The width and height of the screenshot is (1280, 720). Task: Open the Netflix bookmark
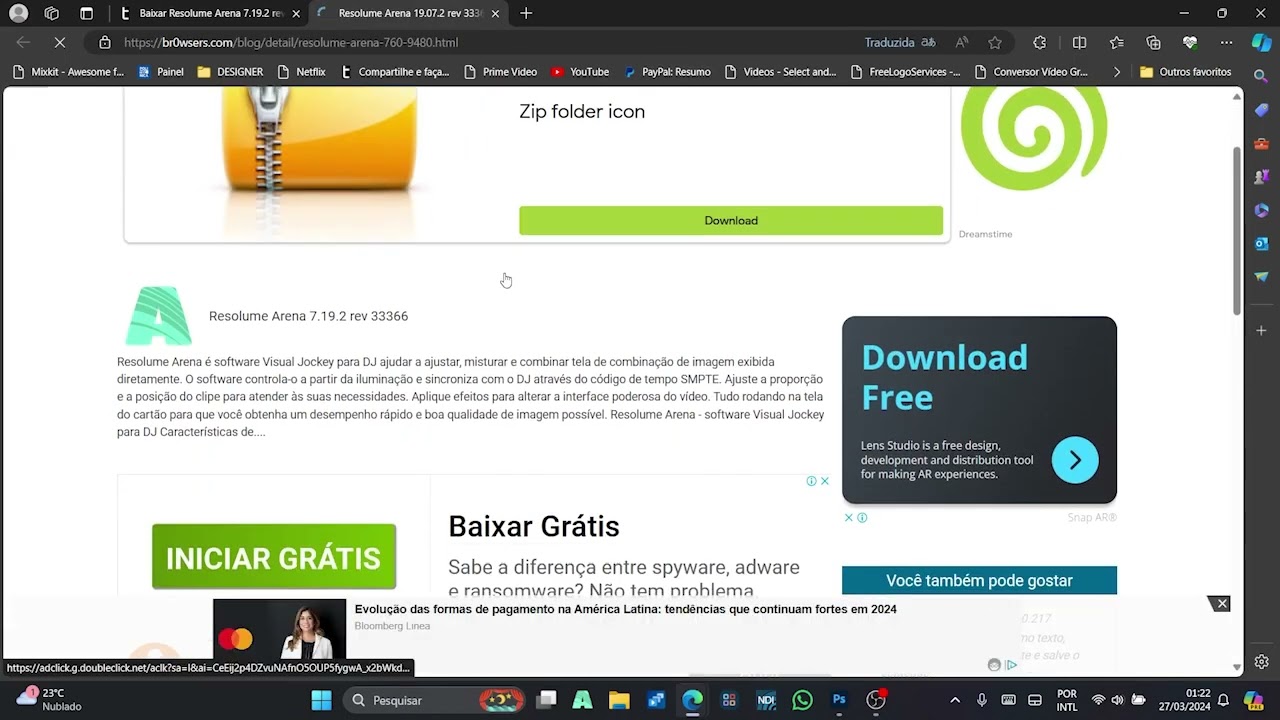pyautogui.click(x=301, y=72)
